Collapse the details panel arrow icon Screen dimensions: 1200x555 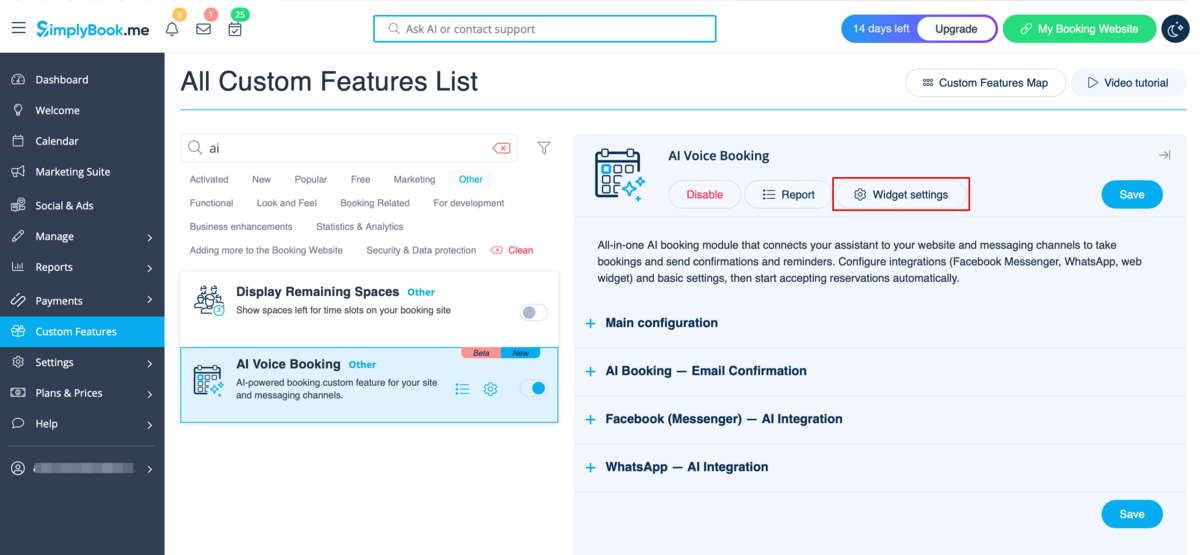[x=1164, y=155]
